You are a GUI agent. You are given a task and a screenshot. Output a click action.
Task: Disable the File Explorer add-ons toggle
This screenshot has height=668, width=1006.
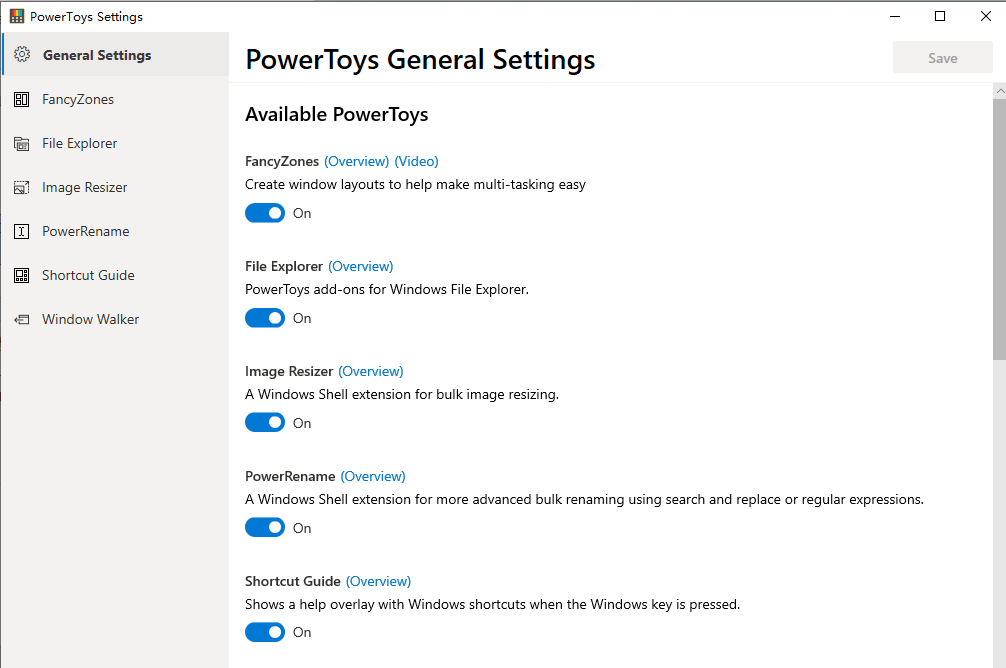point(265,318)
